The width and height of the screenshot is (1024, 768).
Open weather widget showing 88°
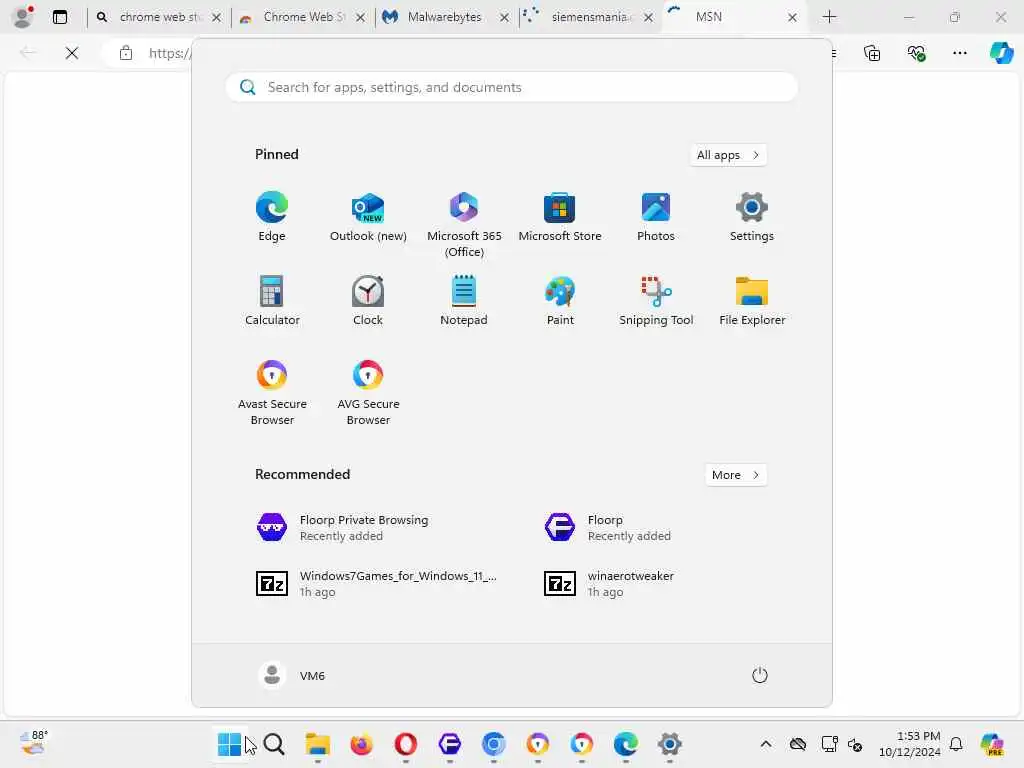point(33,743)
